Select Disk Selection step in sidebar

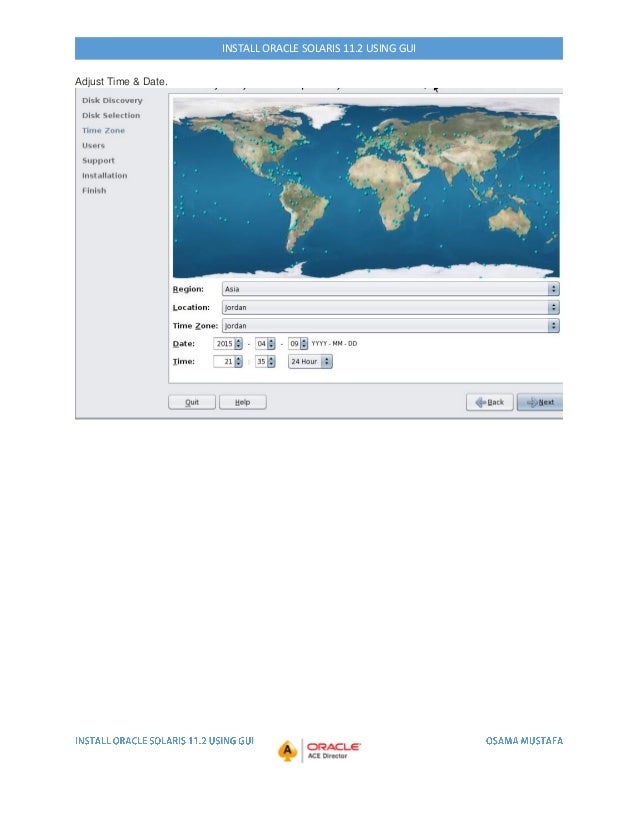(111, 115)
